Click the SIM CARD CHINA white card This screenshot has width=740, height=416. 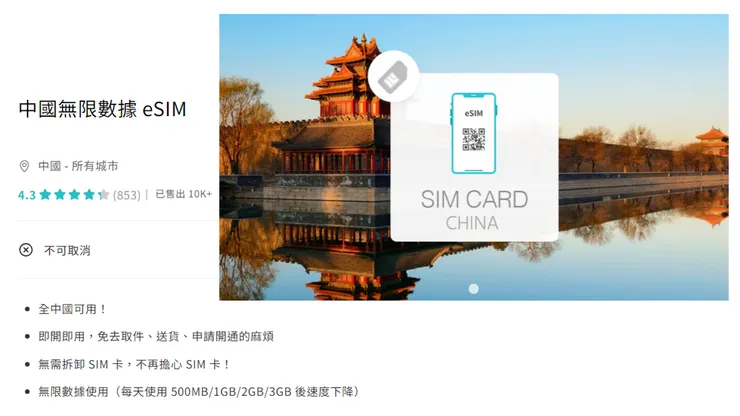(x=474, y=157)
